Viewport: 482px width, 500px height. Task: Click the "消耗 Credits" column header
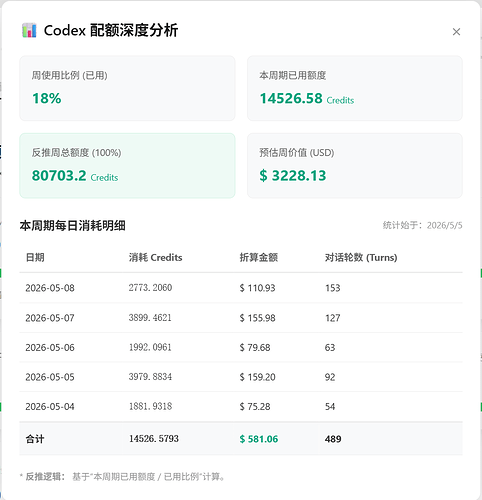pyautogui.click(x=156, y=257)
